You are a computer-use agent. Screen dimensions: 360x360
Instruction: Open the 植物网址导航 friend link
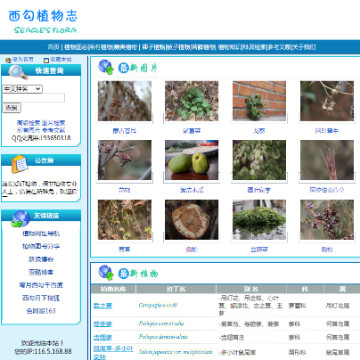click(41, 234)
